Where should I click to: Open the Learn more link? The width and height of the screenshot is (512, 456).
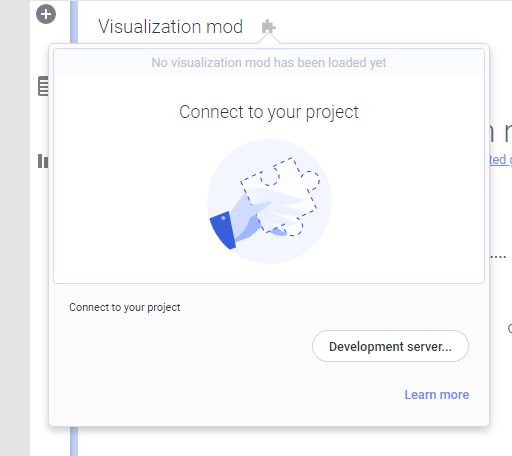[x=437, y=395]
